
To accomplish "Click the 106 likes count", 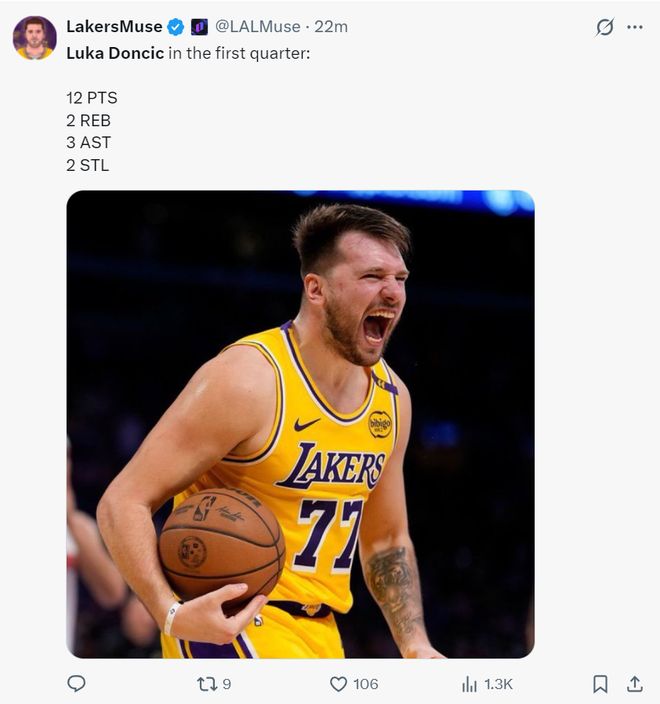I will coord(366,684).
